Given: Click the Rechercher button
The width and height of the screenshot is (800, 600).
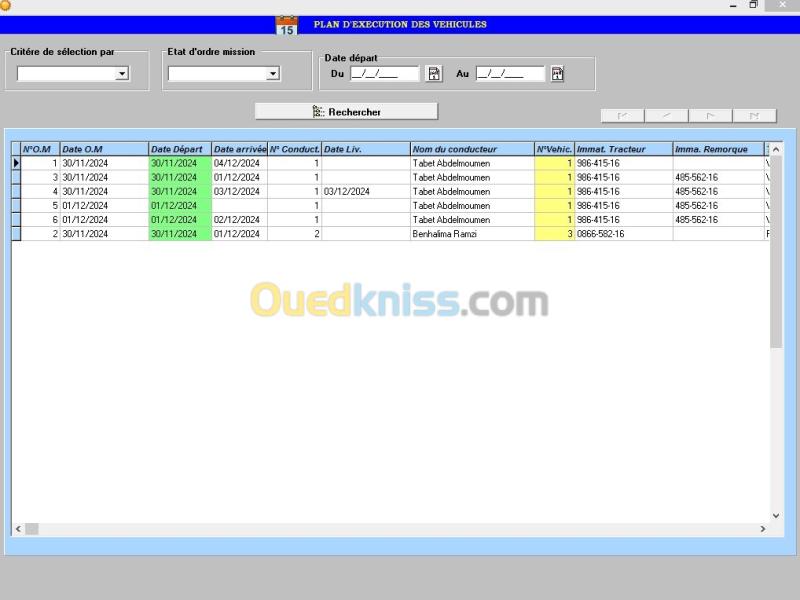Looking at the screenshot, I should coord(346,112).
